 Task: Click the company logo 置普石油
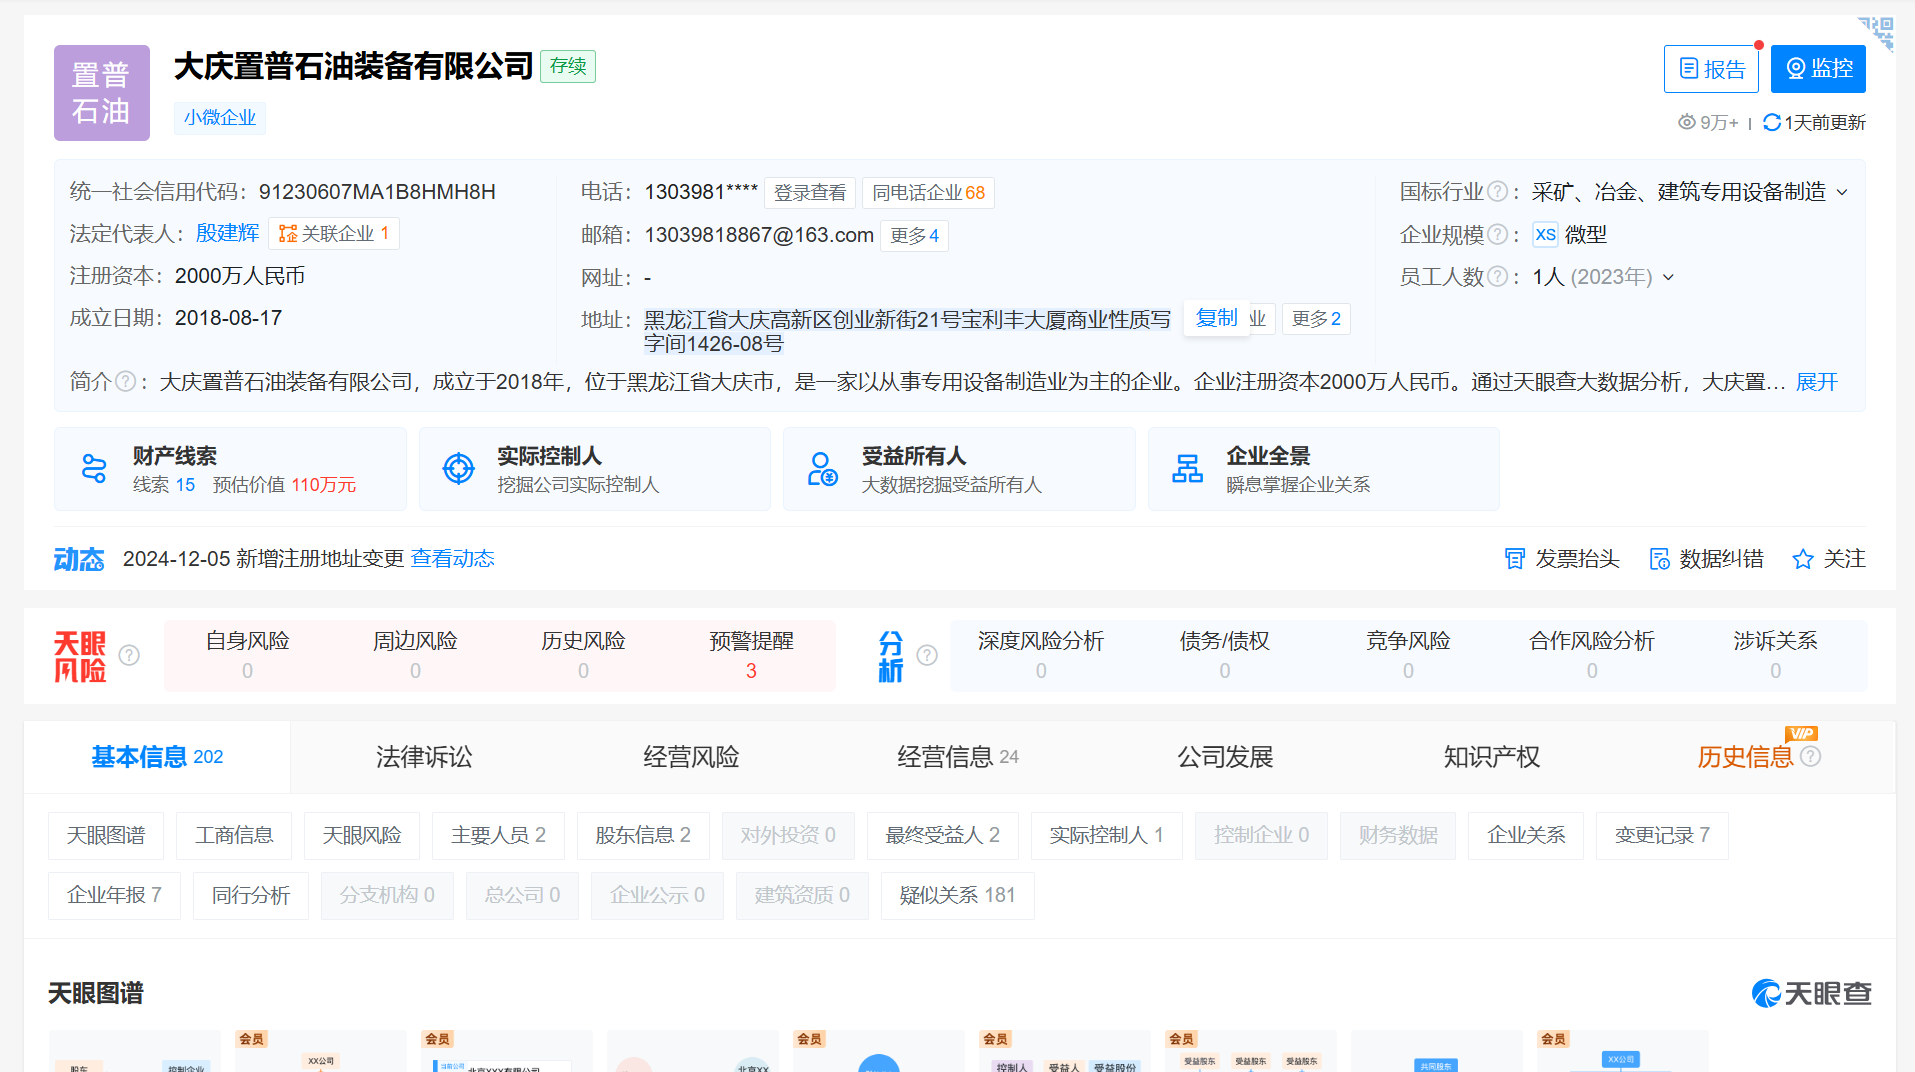point(102,93)
